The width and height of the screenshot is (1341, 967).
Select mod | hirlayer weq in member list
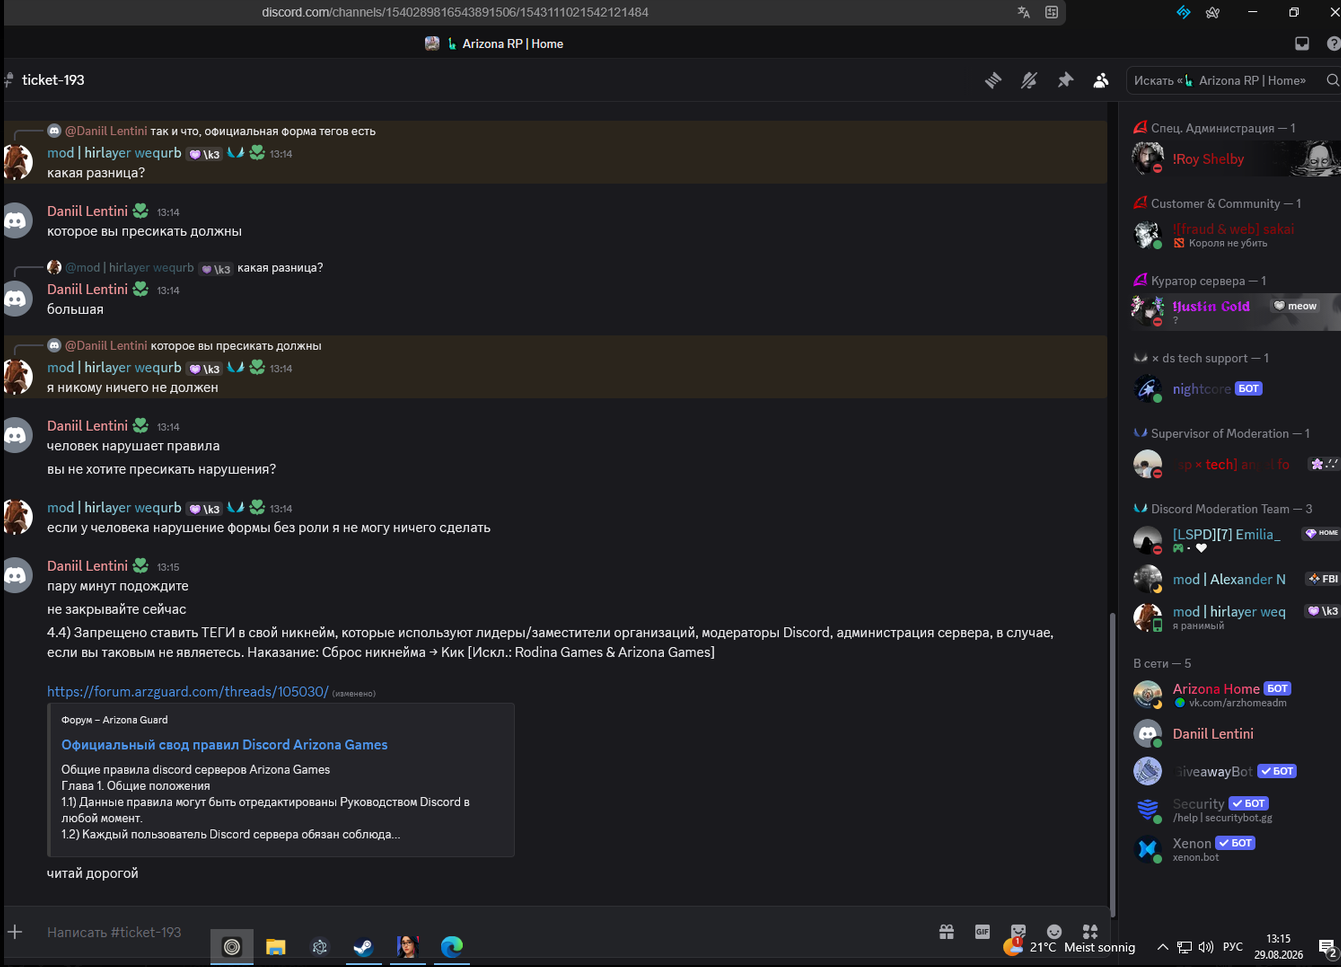[x=1236, y=617]
